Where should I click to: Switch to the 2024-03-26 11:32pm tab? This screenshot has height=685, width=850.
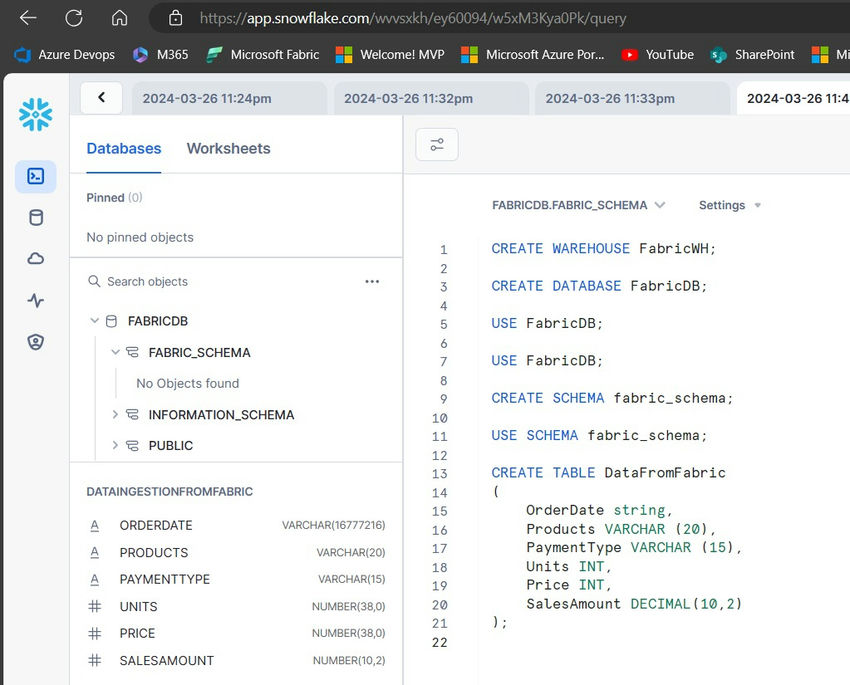pos(431,98)
